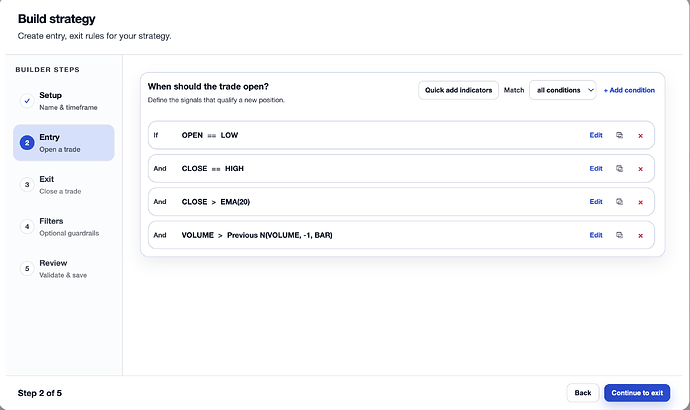Select the Entry step

pos(64,143)
